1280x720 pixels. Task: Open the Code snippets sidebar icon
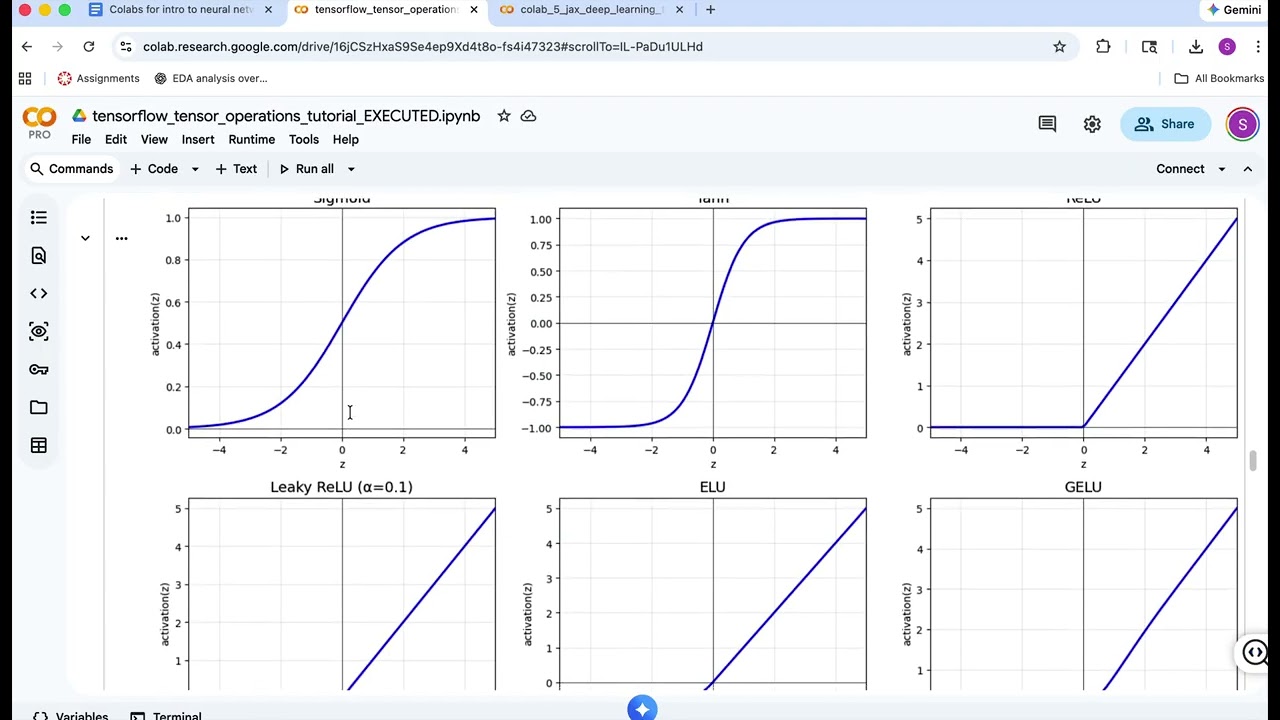pyautogui.click(x=39, y=293)
